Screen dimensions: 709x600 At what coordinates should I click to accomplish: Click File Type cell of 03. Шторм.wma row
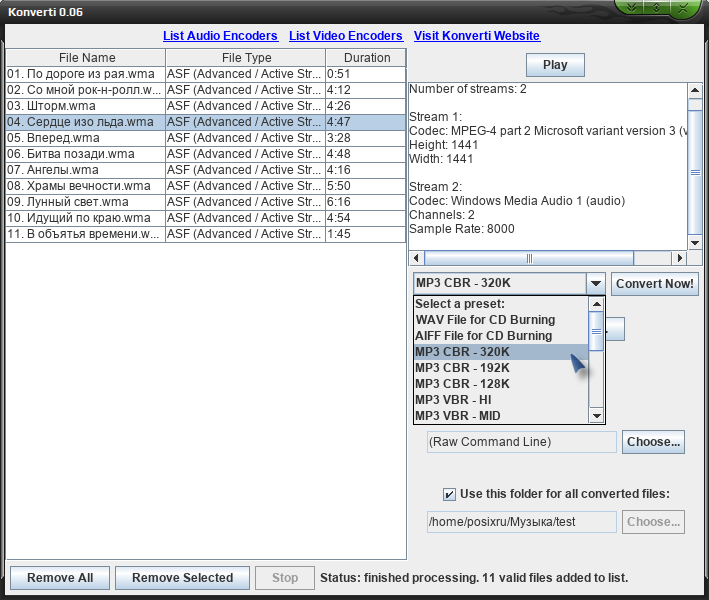(246, 106)
